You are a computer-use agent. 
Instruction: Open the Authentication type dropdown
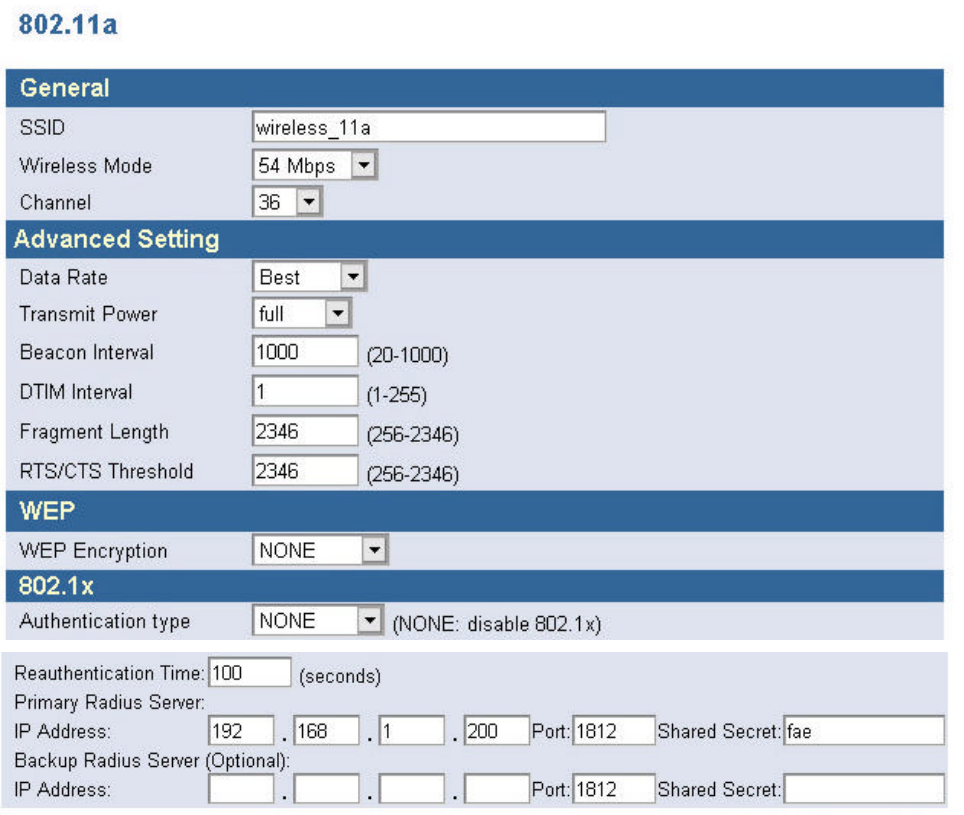(318, 621)
